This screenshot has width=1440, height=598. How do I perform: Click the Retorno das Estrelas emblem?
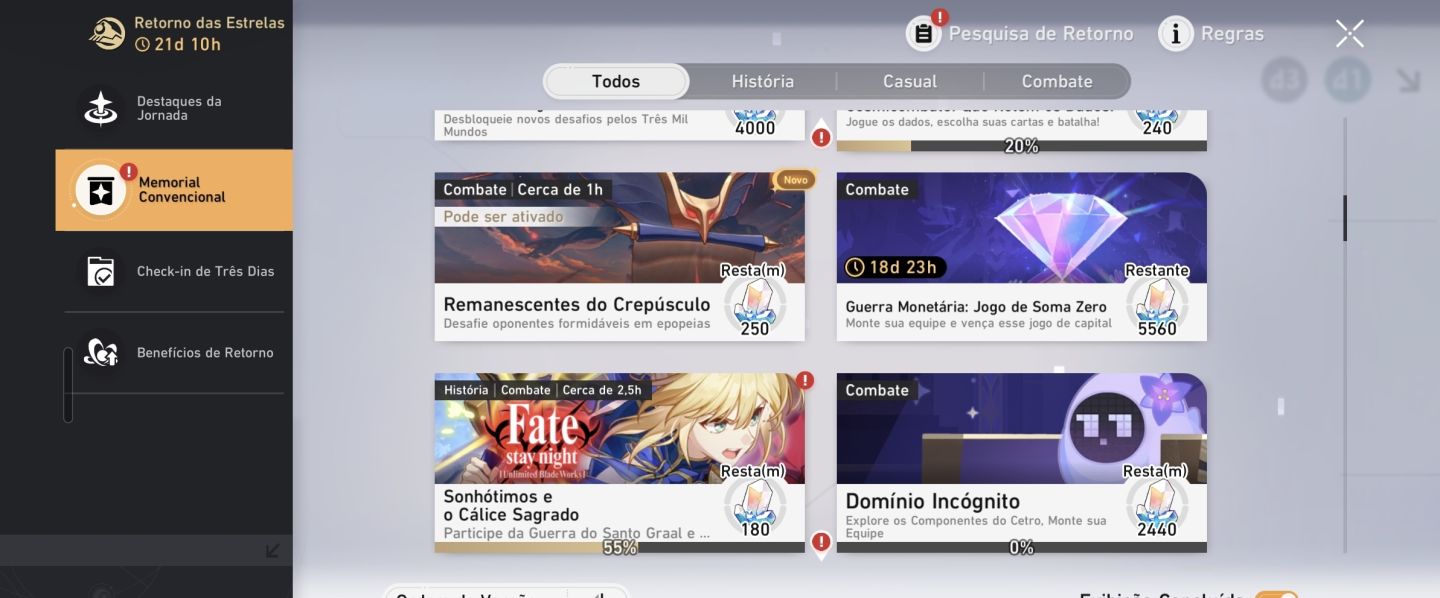point(107,33)
